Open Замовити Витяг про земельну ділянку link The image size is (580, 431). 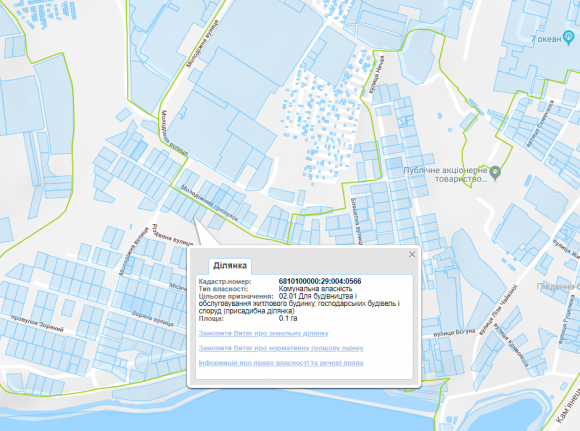tap(263, 333)
